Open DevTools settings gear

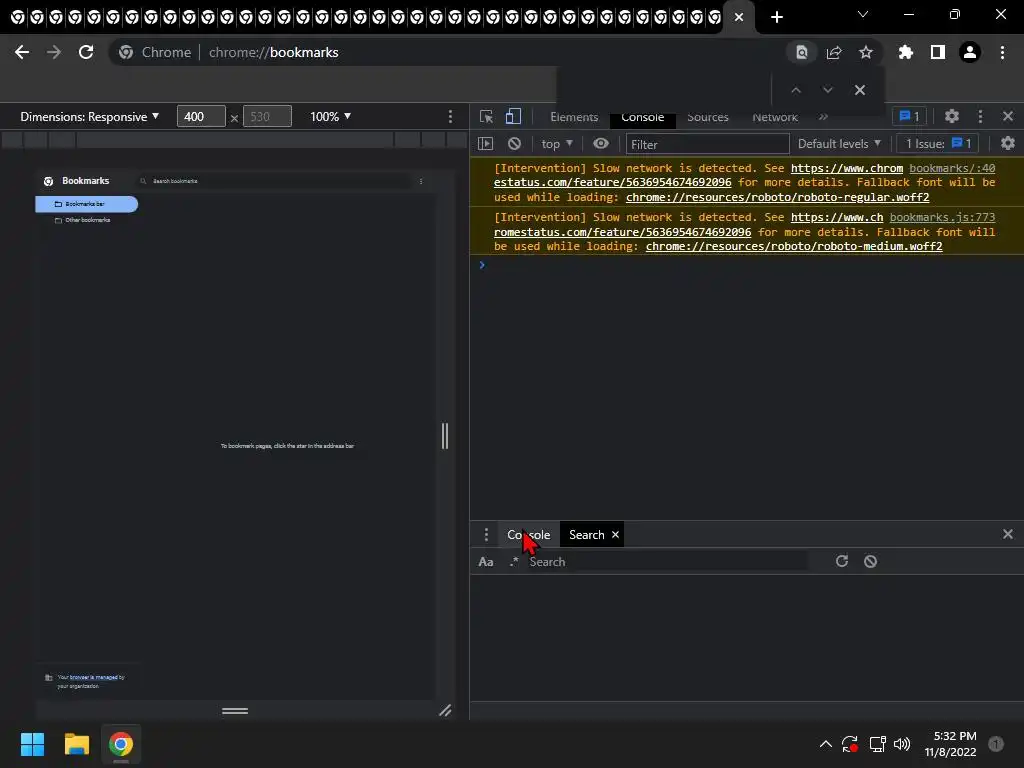(x=952, y=116)
